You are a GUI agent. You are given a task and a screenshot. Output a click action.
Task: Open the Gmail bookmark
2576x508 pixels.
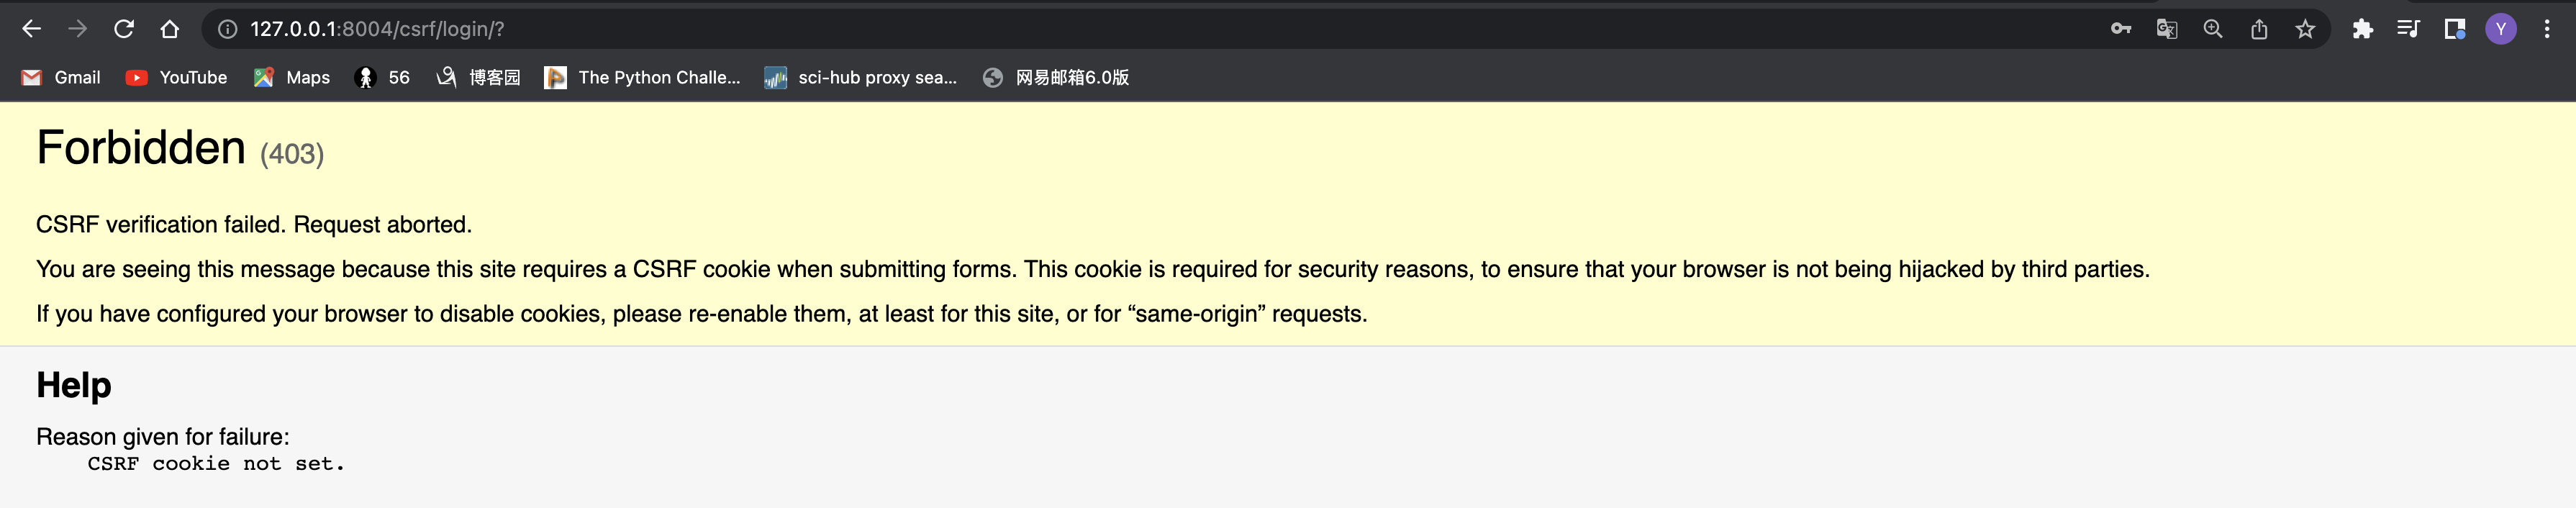pos(61,77)
